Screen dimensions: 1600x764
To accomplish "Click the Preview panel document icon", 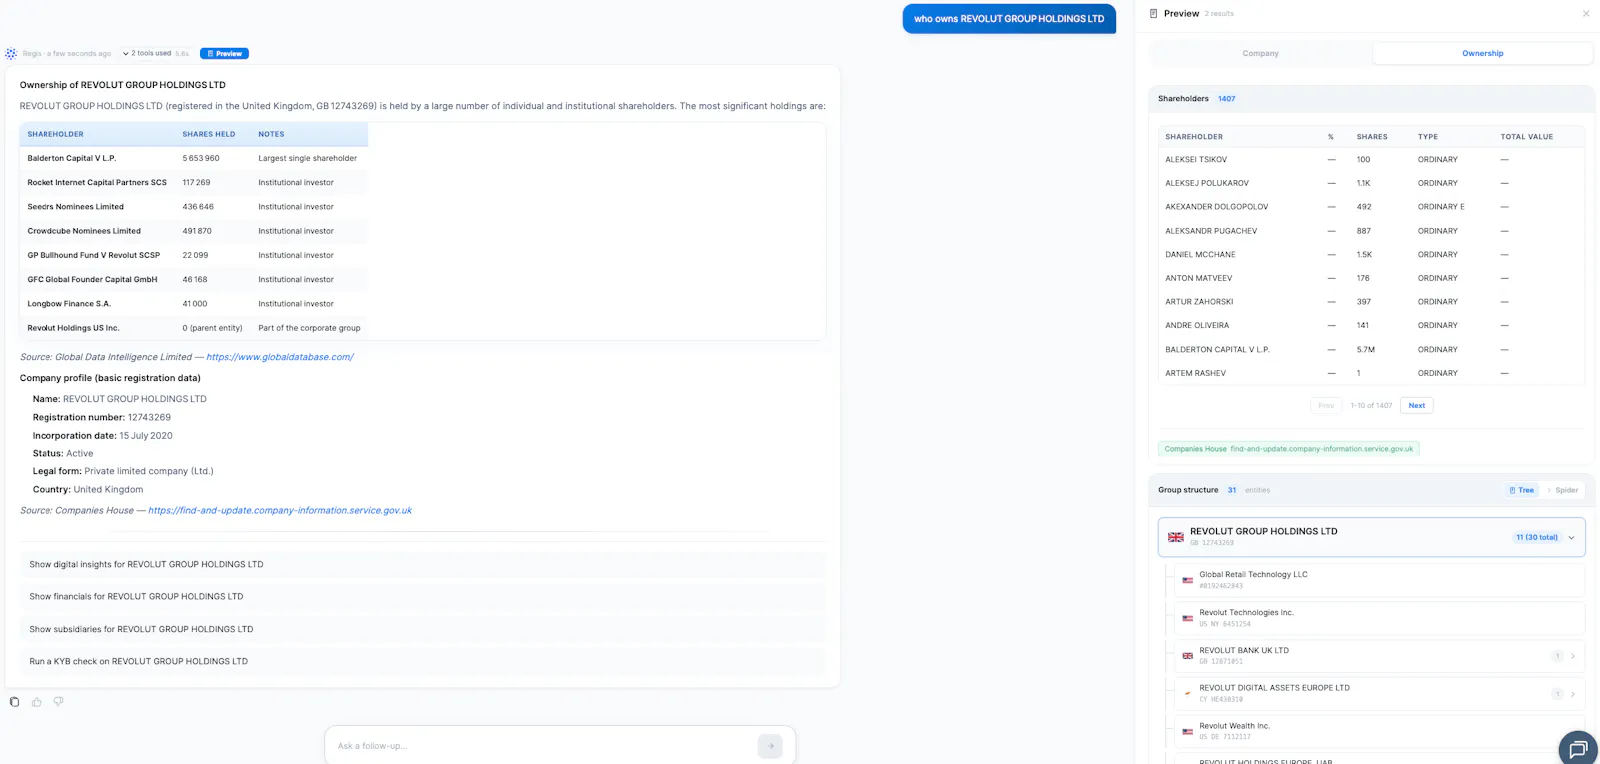I will tap(1154, 14).
